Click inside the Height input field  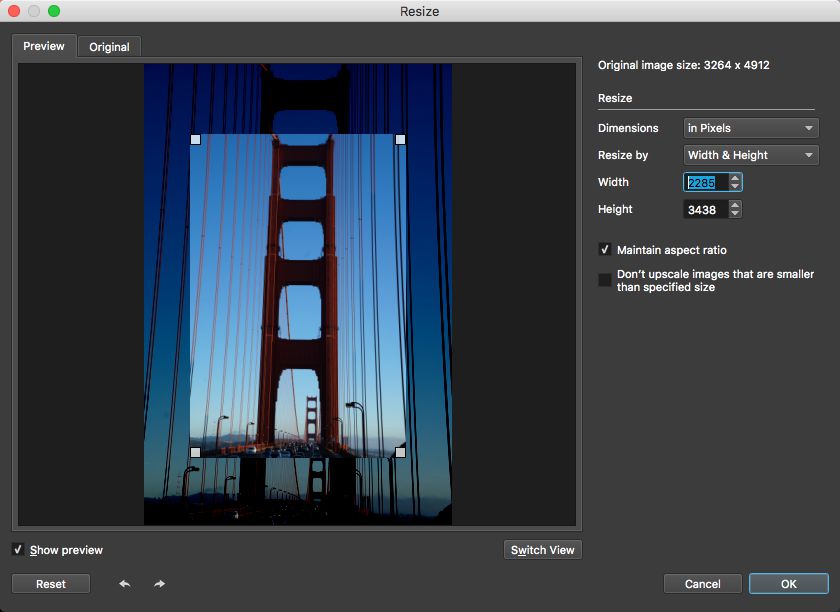[x=704, y=210]
